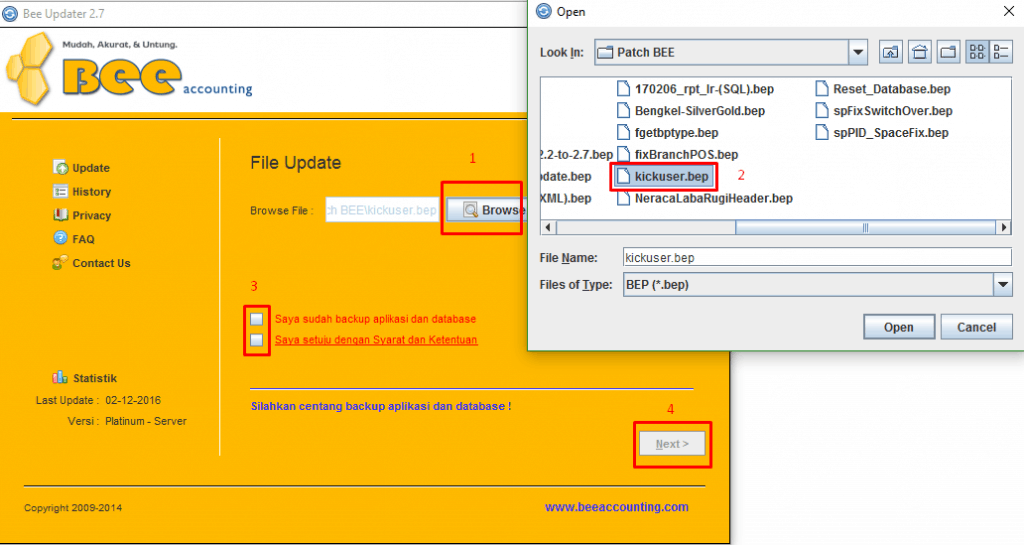Click the Browse File path field
Viewport: 1024px width, 545px height.
pyautogui.click(x=382, y=210)
